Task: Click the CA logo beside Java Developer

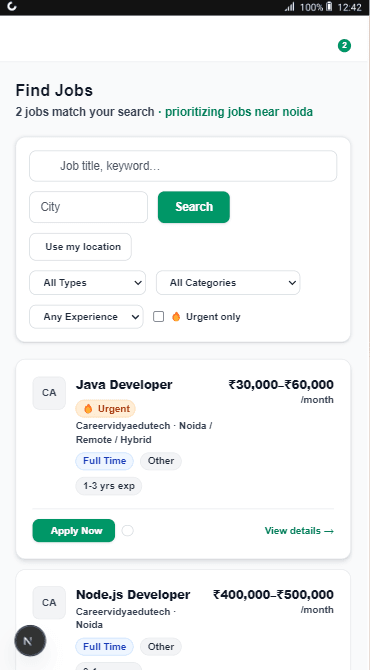Action: tap(49, 393)
